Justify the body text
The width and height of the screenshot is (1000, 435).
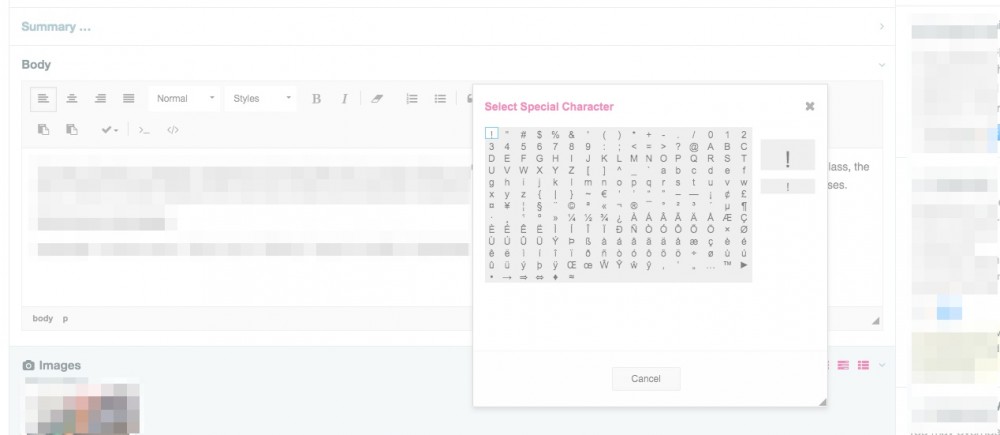pyautogui.click(x=128, y=99)
